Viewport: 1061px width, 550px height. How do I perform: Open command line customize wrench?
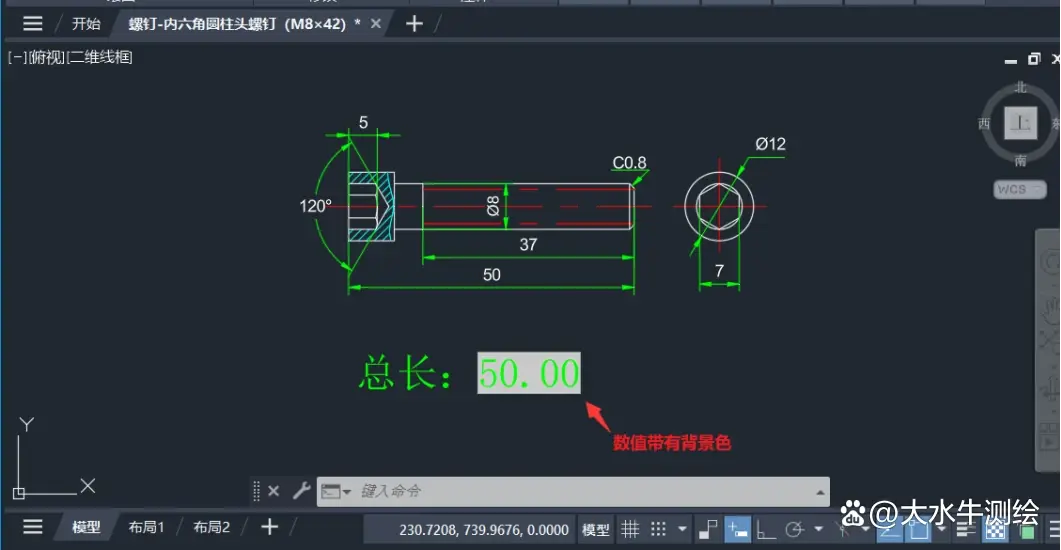click(x=301, y=490)
